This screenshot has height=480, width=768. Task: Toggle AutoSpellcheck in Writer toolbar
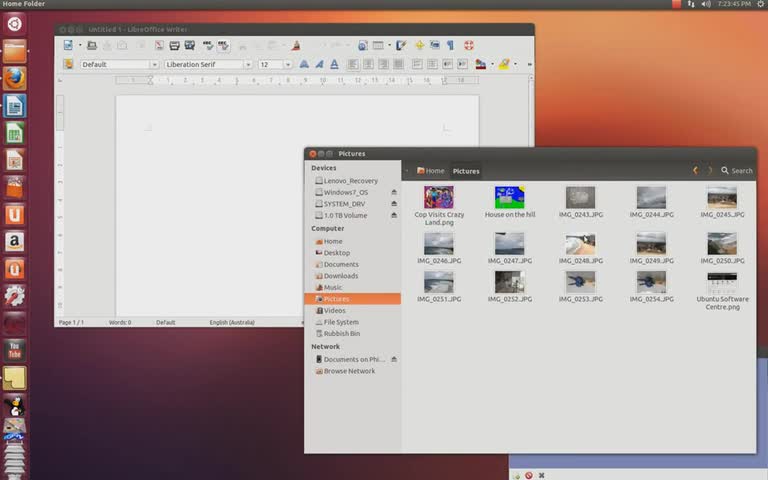(x=223, y=46)
